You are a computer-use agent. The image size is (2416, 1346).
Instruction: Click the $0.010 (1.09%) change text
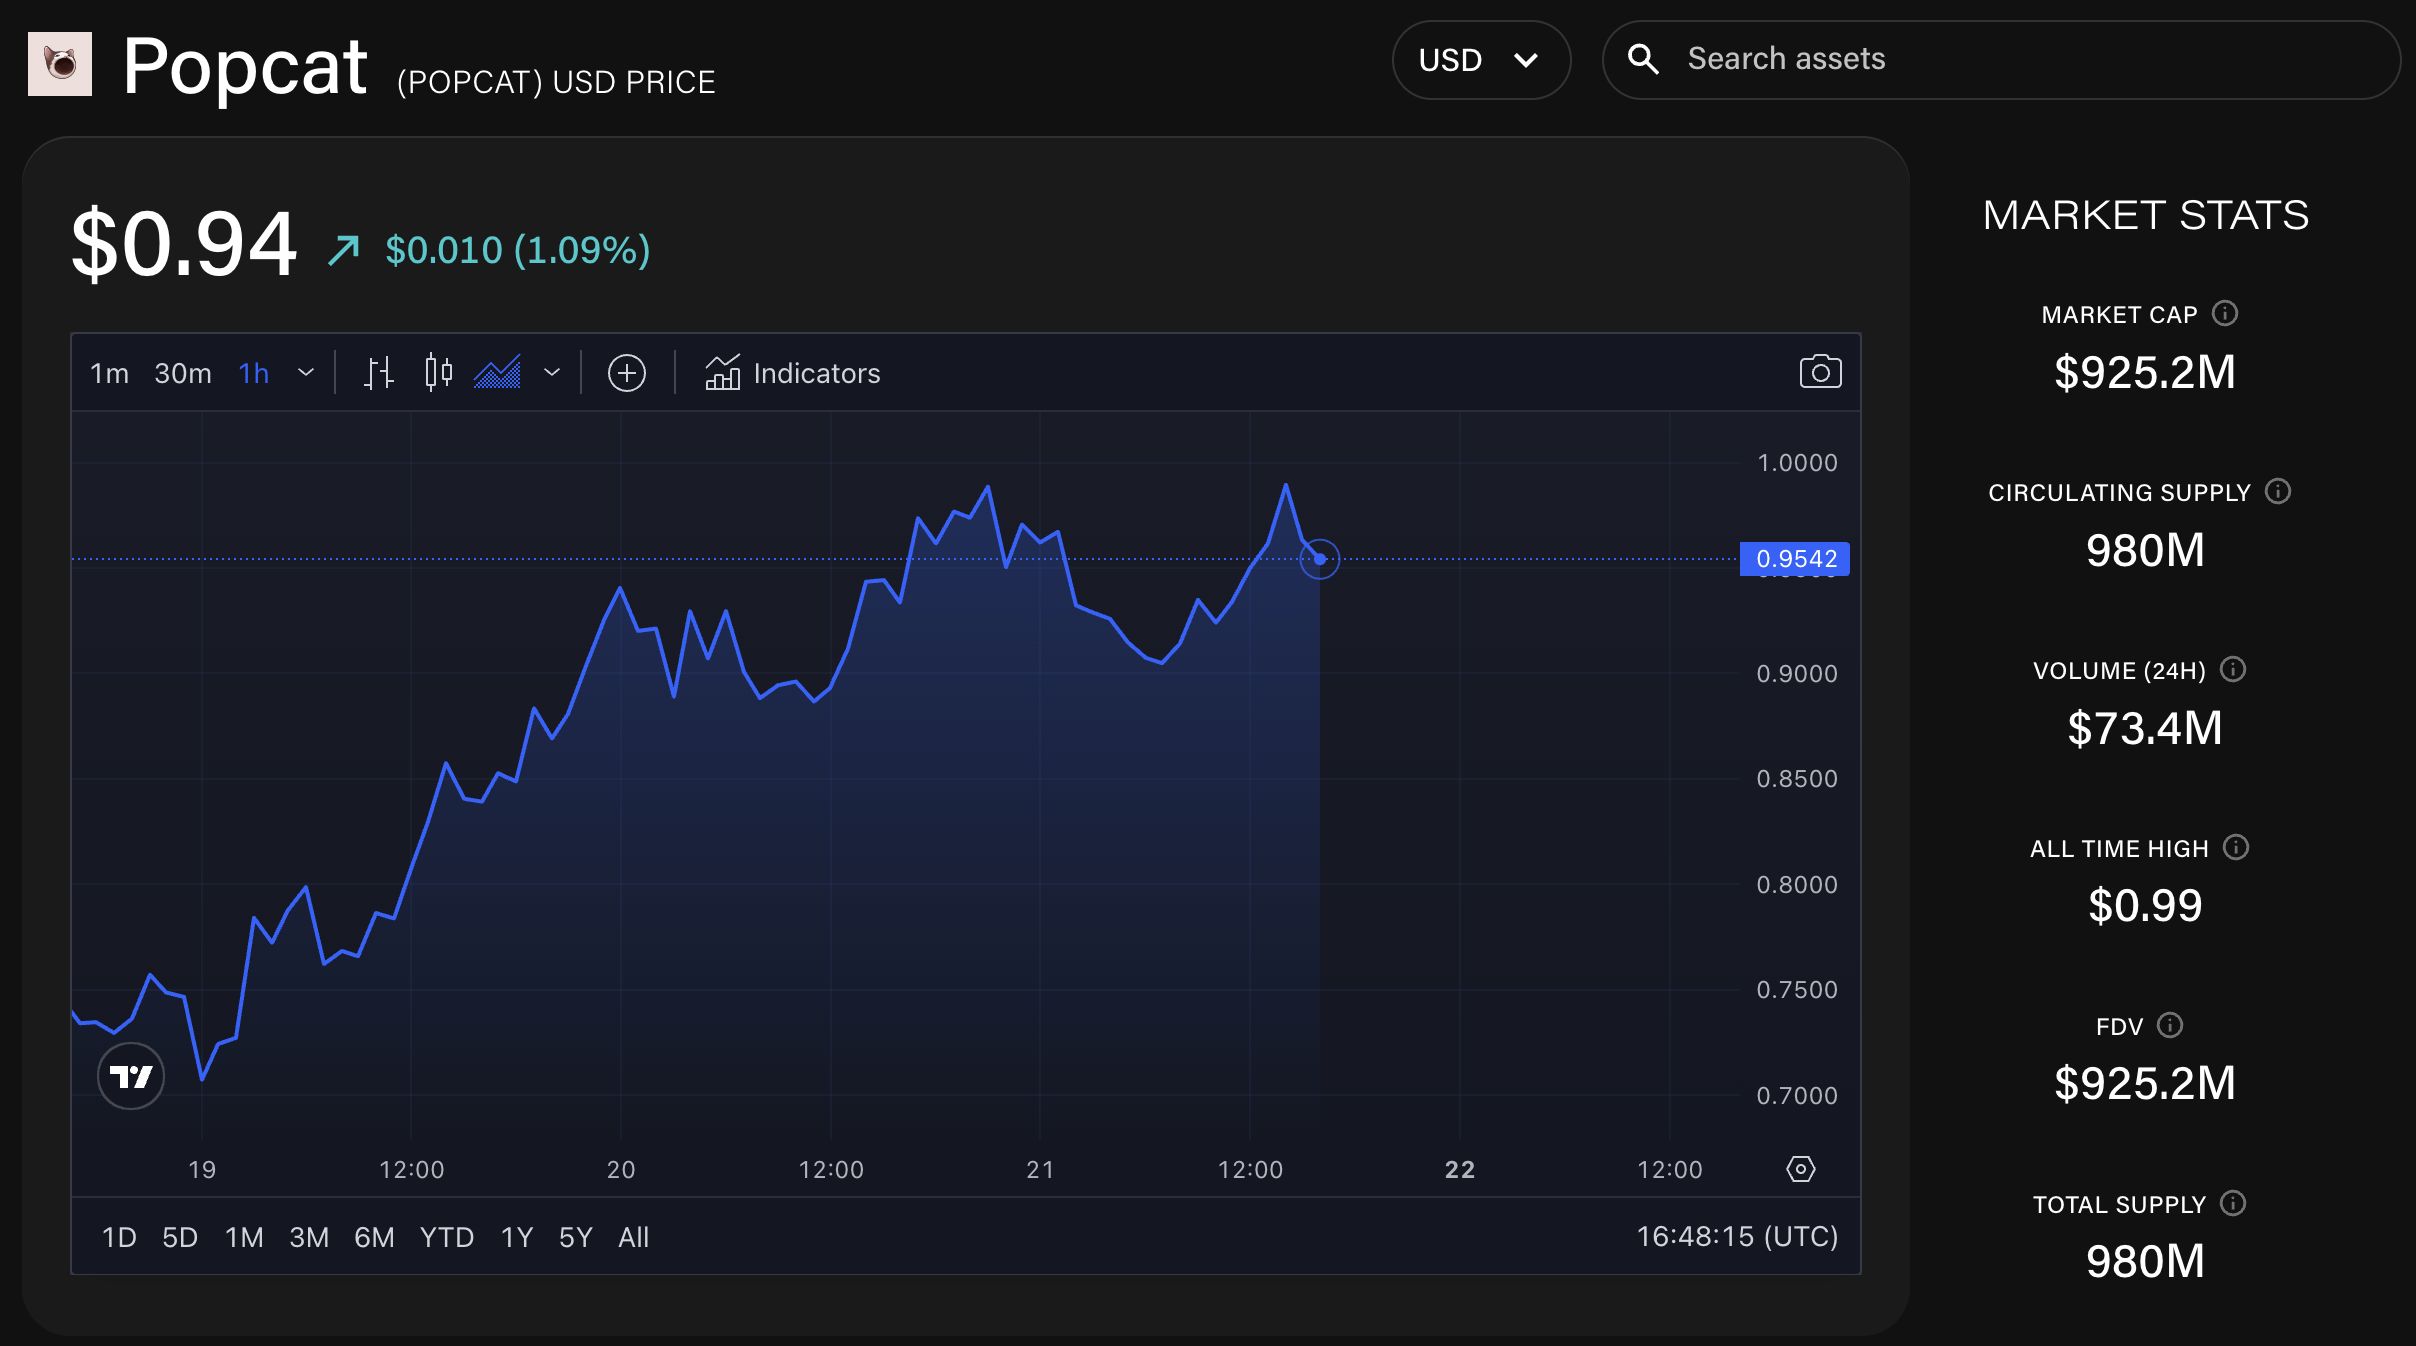(518, 250)
